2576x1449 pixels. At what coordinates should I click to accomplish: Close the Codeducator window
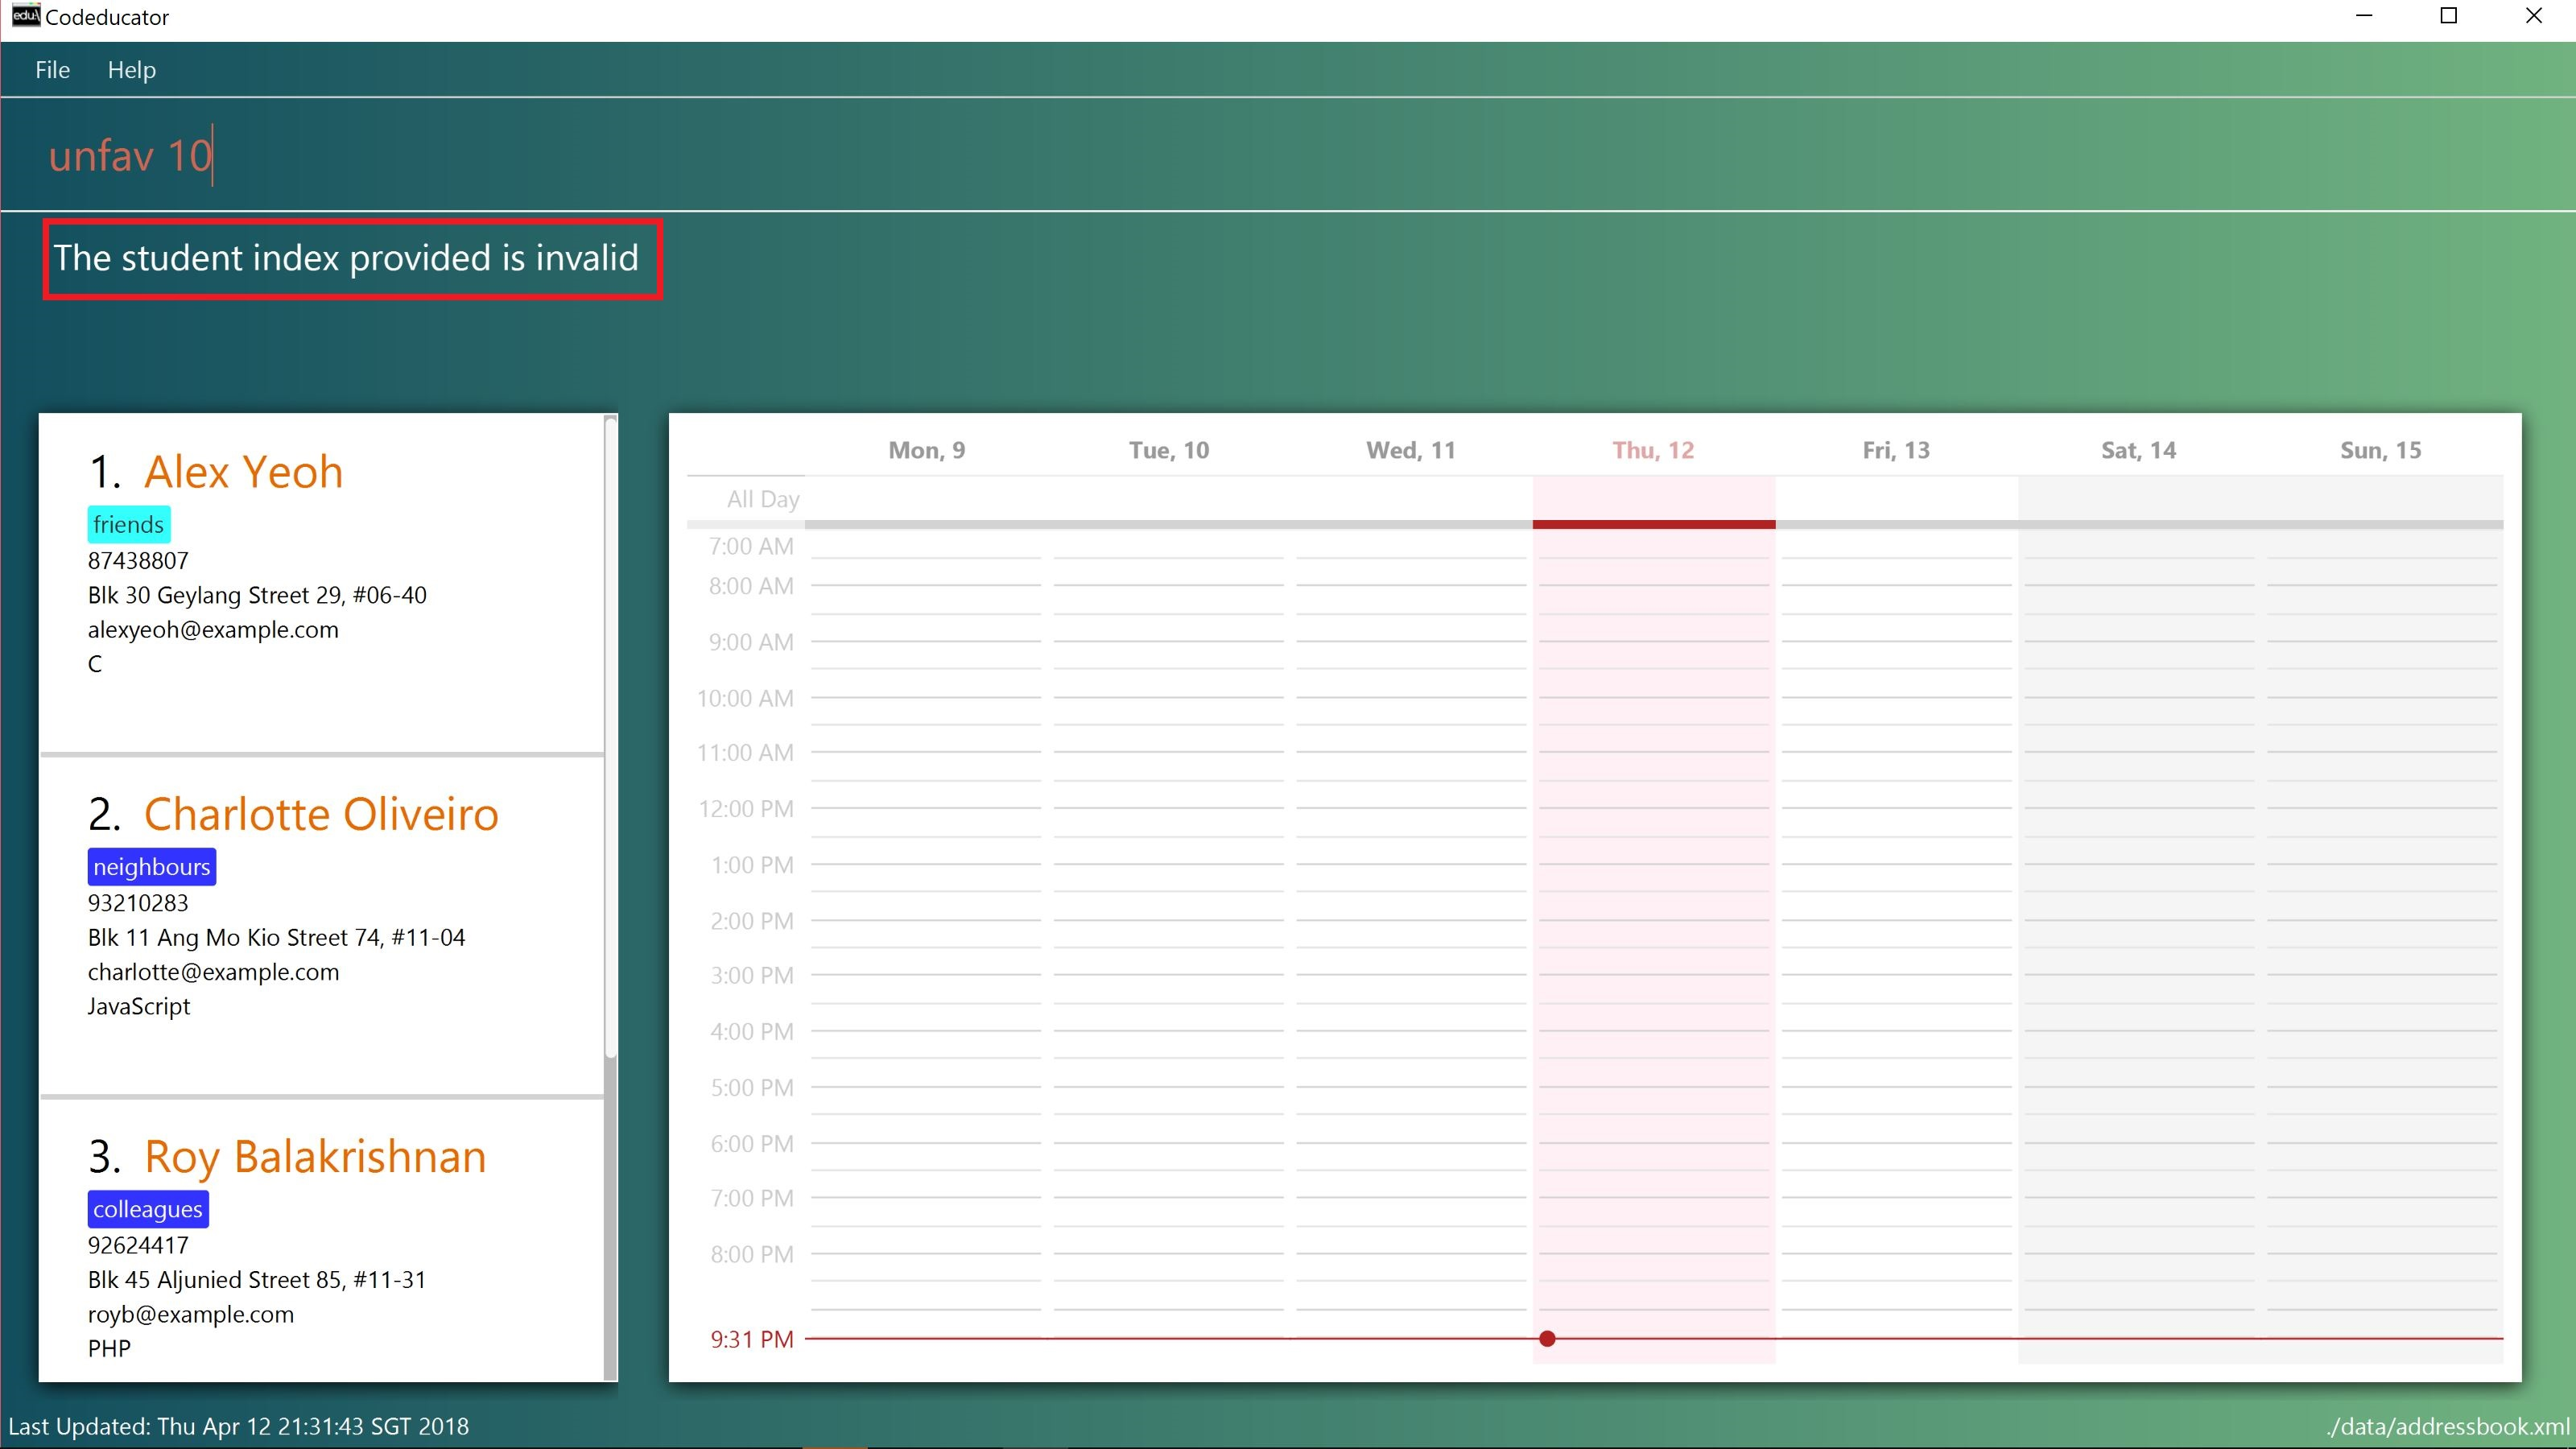pyautogui.click(x=2534, y=16)
